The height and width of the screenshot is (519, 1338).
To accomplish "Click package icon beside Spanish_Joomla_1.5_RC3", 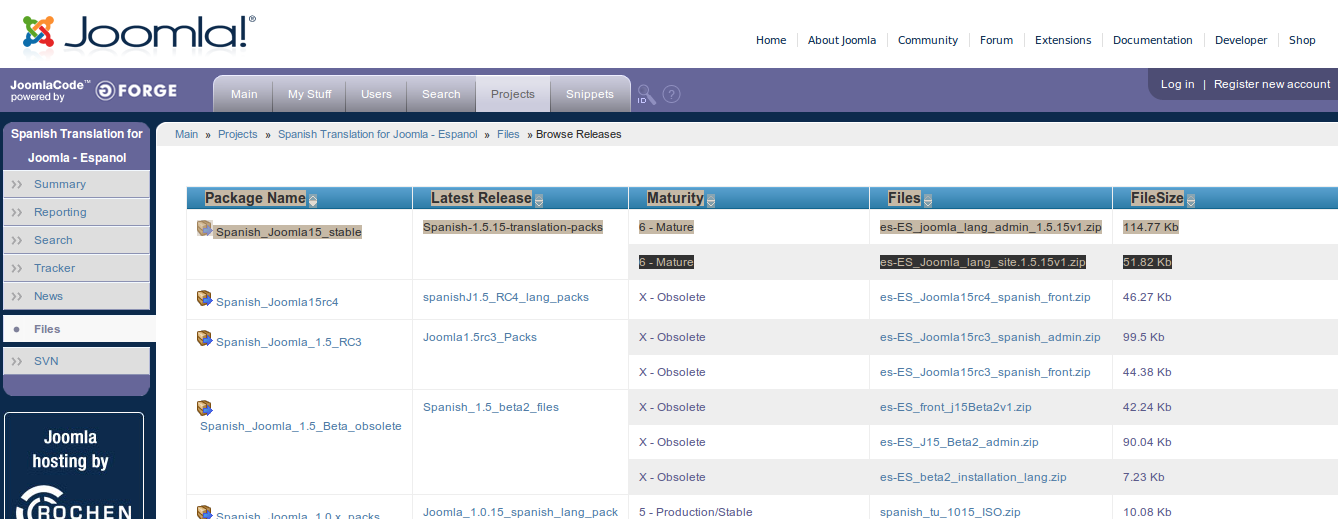I will tap(205, 338).
